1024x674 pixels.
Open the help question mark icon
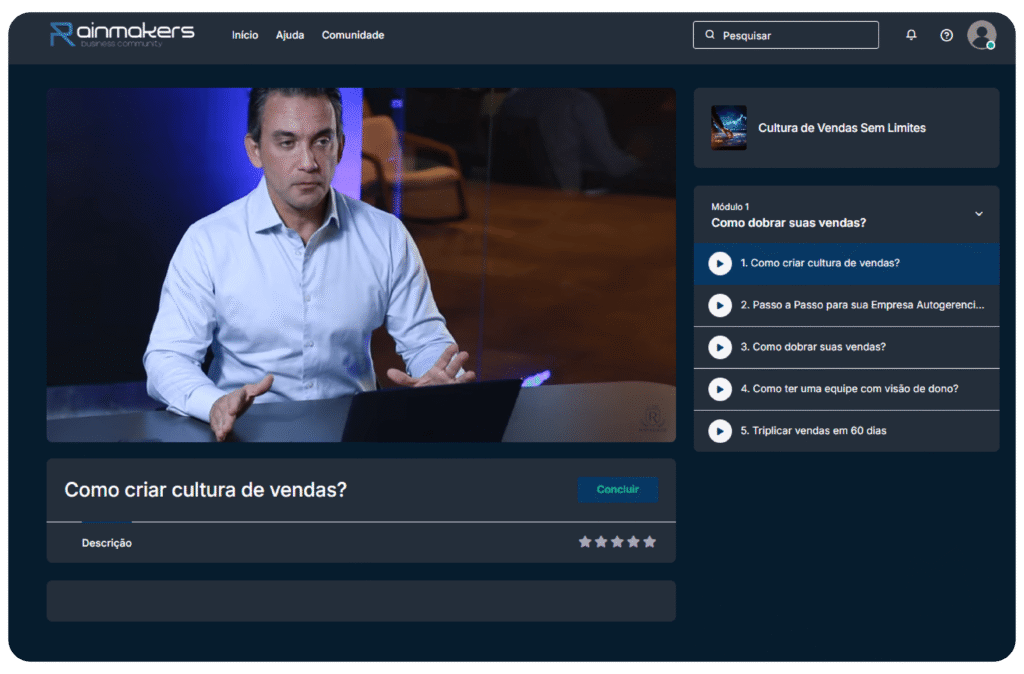(946, 35)
